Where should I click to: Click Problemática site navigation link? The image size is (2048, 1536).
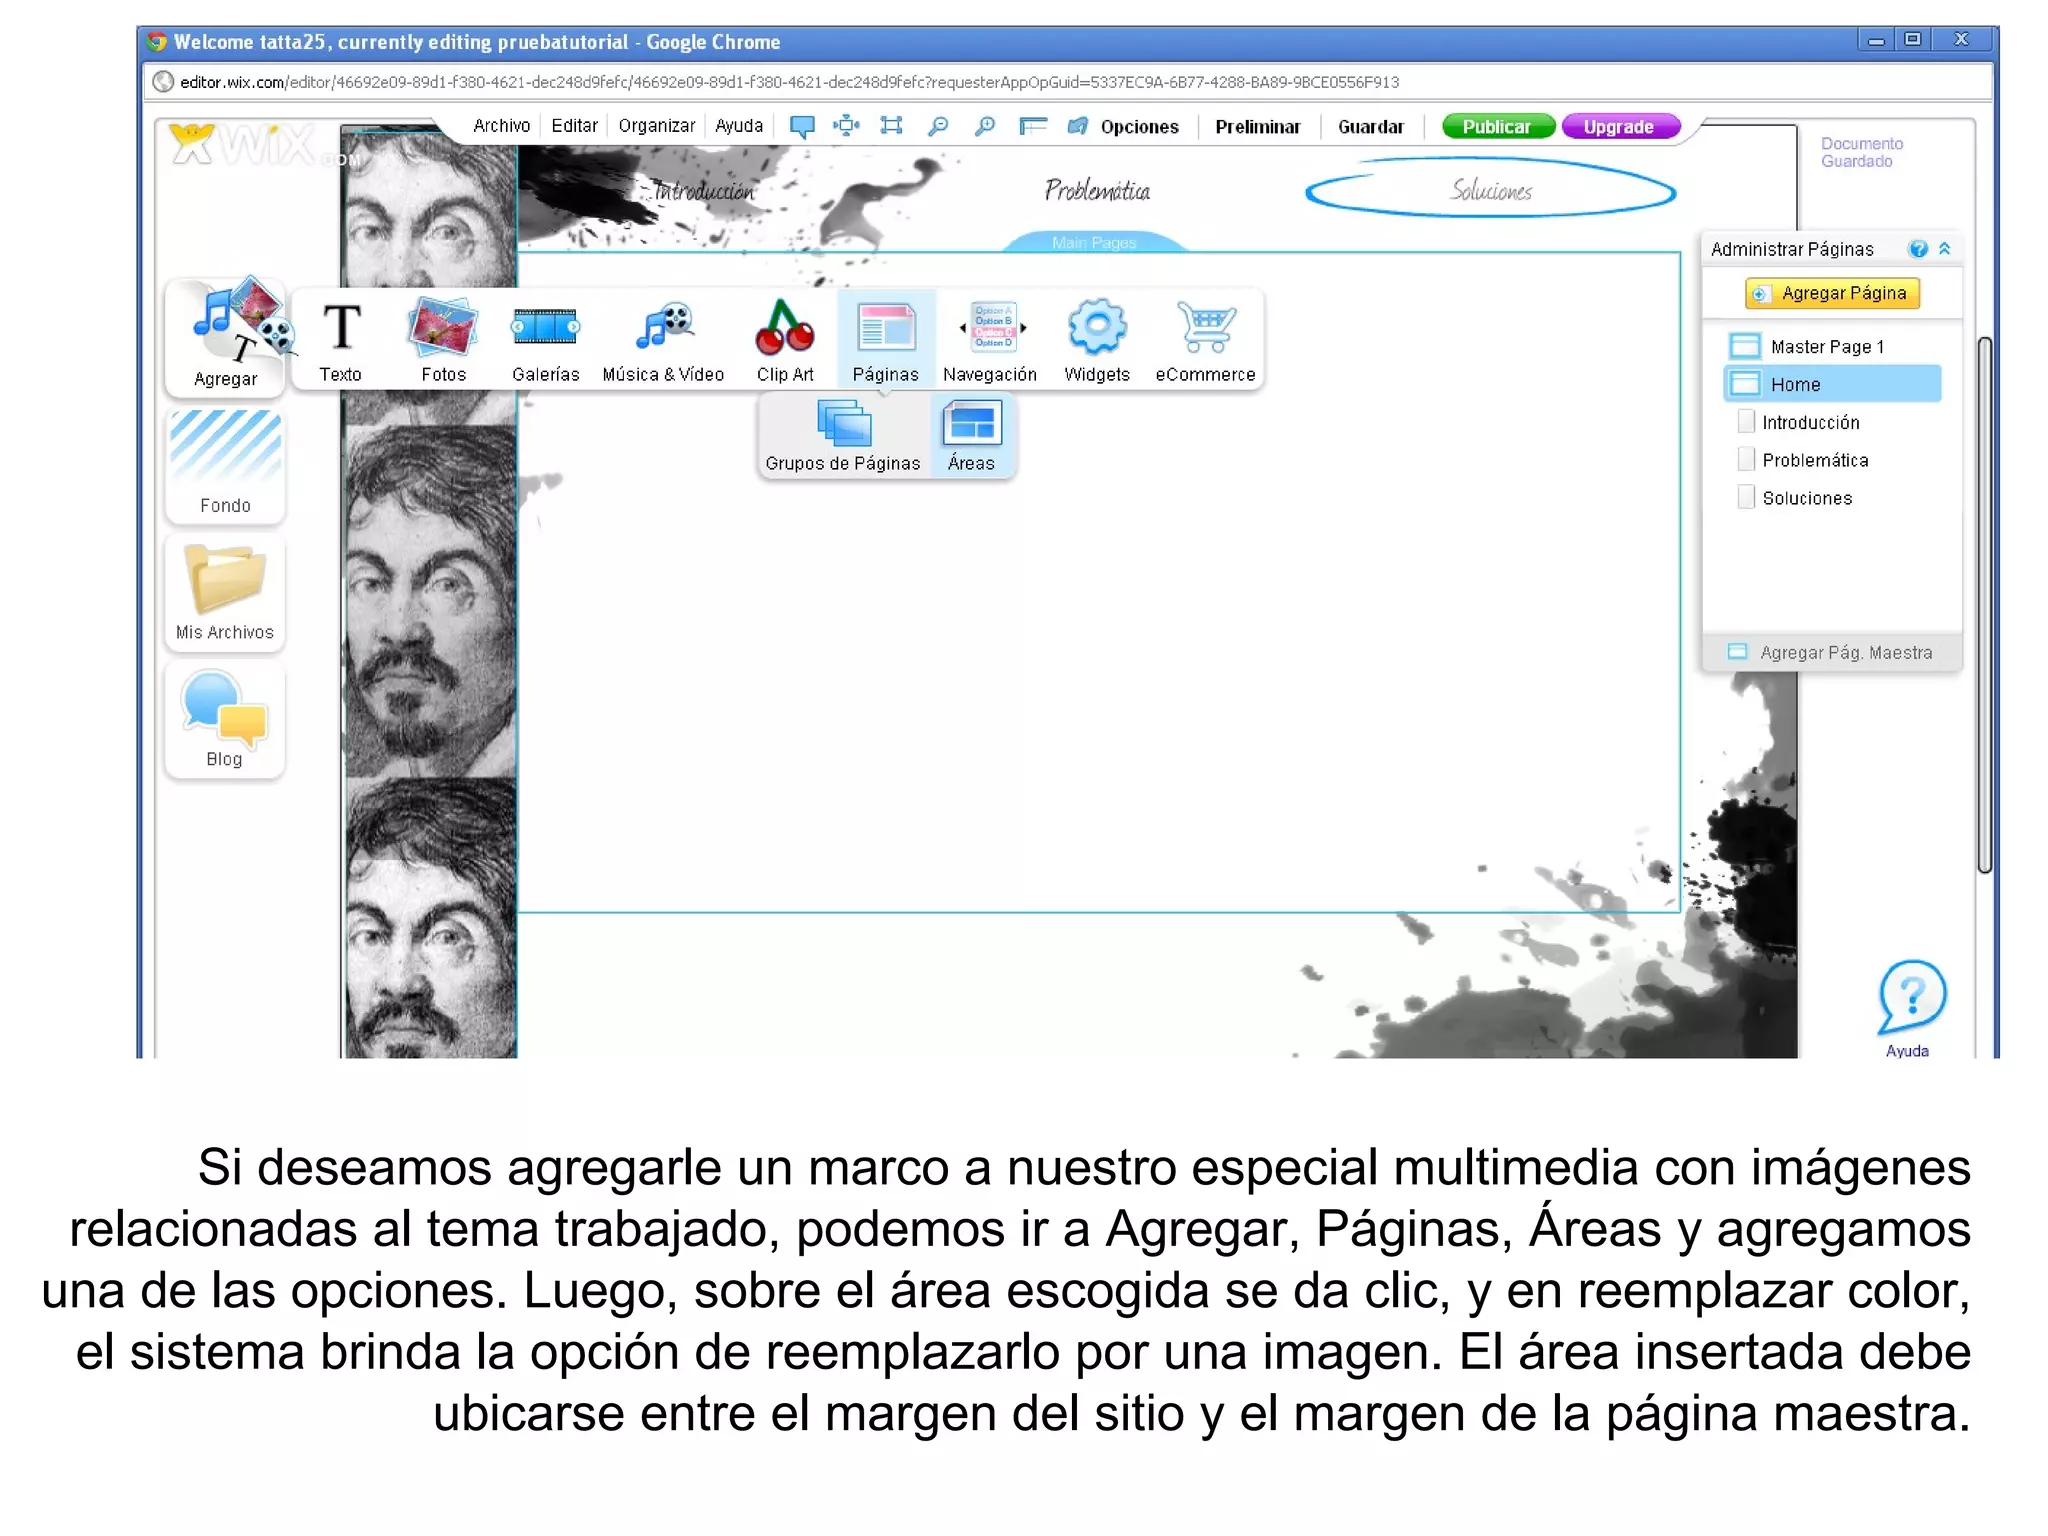coord(1097,190)
